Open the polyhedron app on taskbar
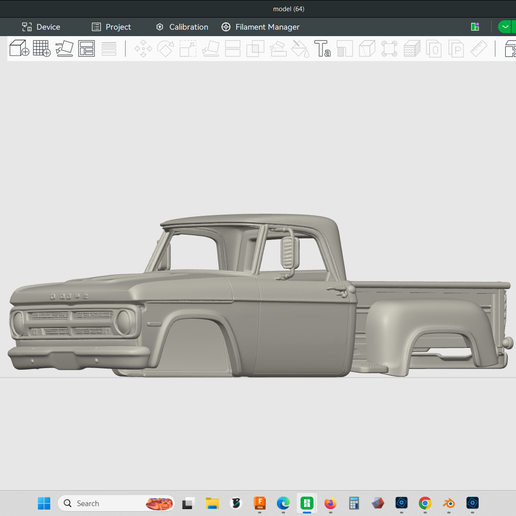Image resolution: width=516 pixels, height=516 pixels. tap(378, 503)
